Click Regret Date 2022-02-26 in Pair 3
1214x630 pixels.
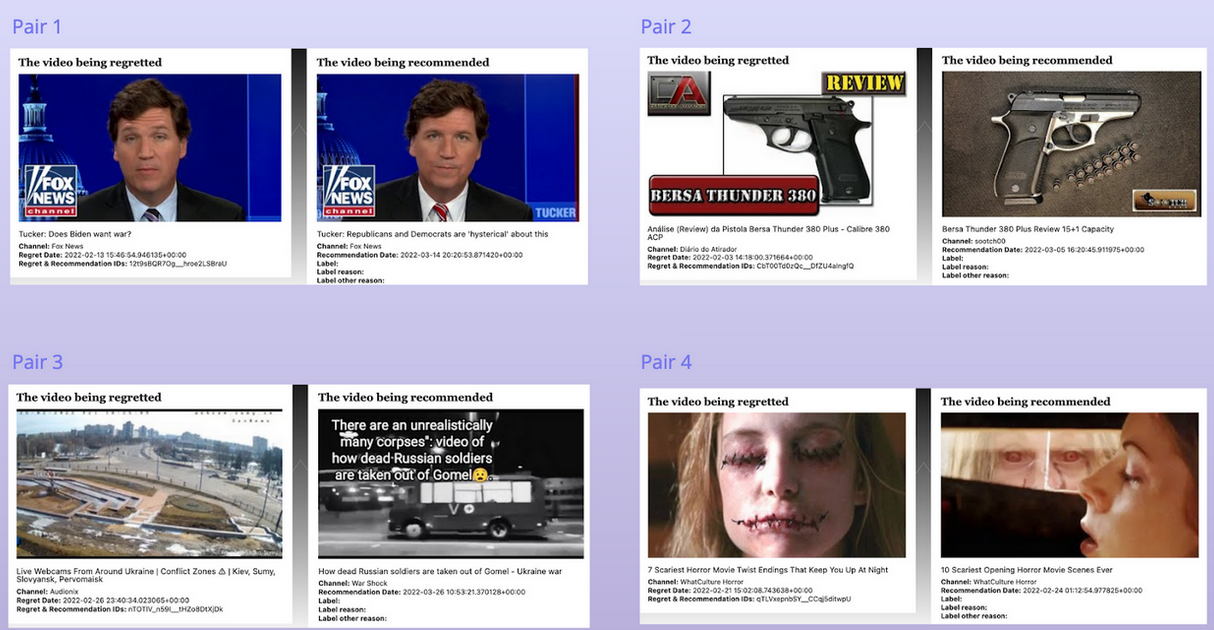coord(103,600)
